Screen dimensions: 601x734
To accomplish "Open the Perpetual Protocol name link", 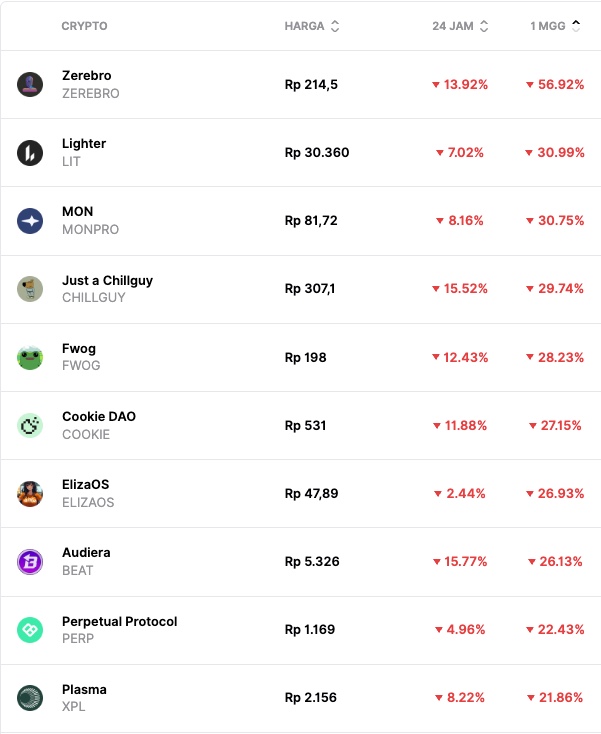I will coord(119,622).
